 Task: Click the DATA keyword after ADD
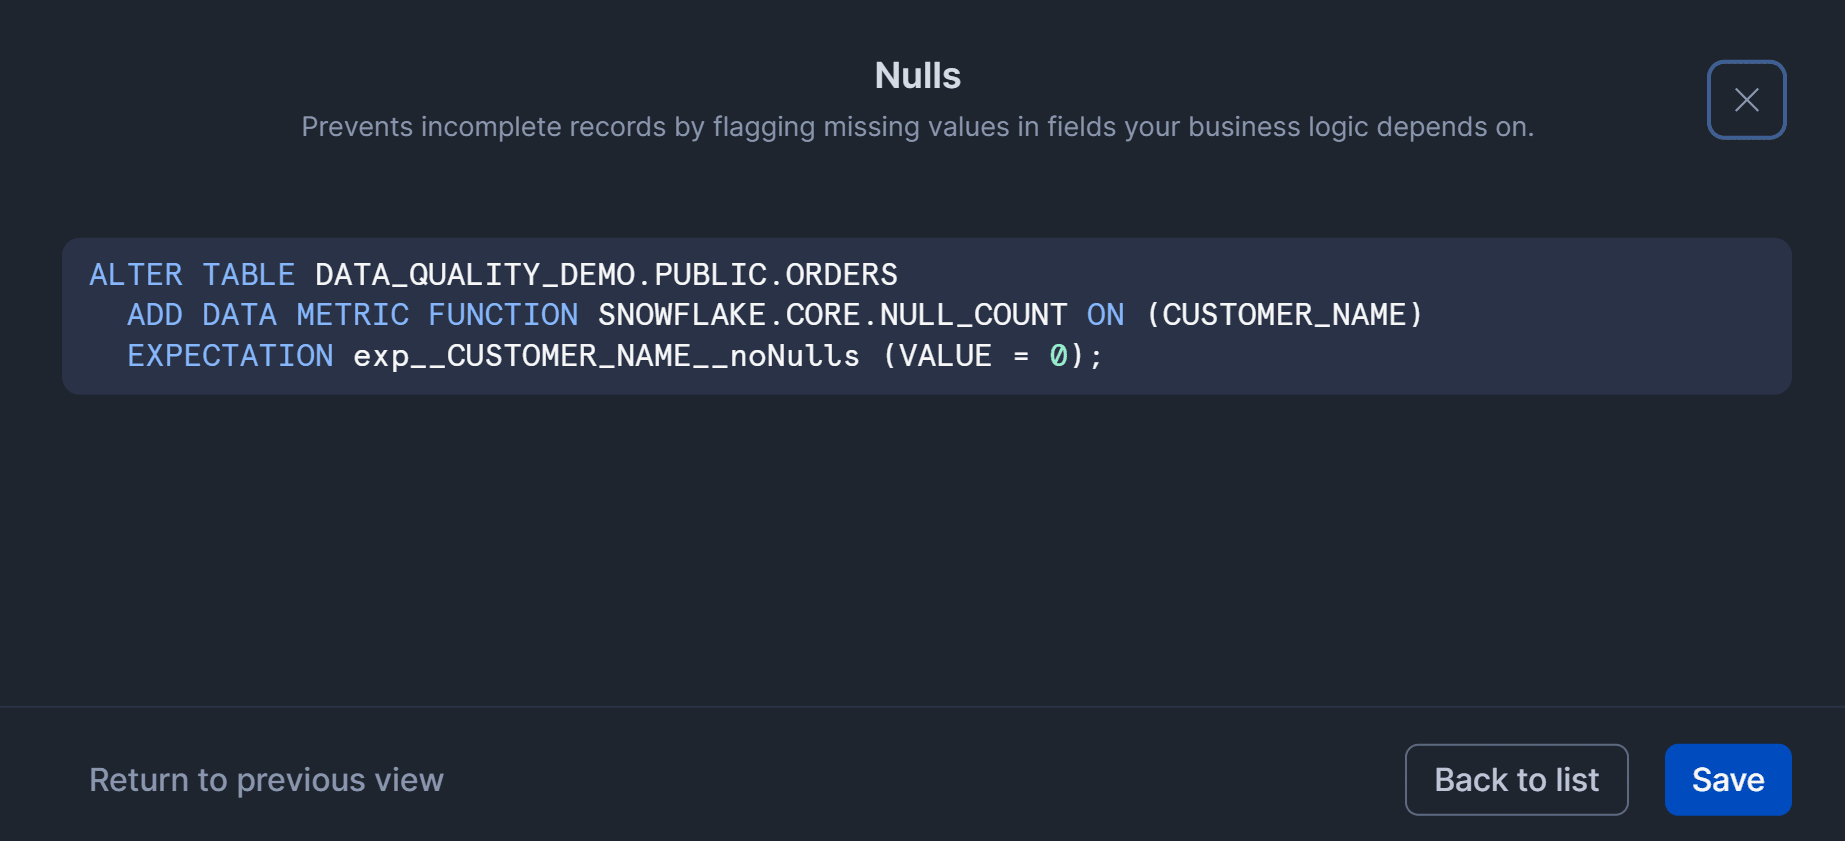pyautogui.click(x=239, y=315)
